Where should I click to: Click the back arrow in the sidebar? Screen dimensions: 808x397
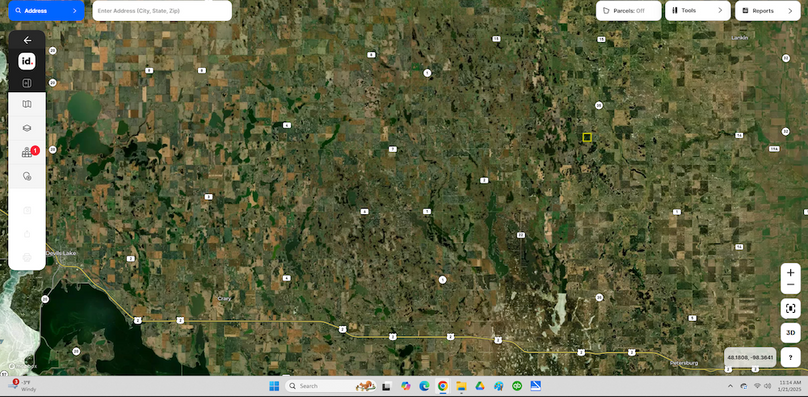pos(27,40)
